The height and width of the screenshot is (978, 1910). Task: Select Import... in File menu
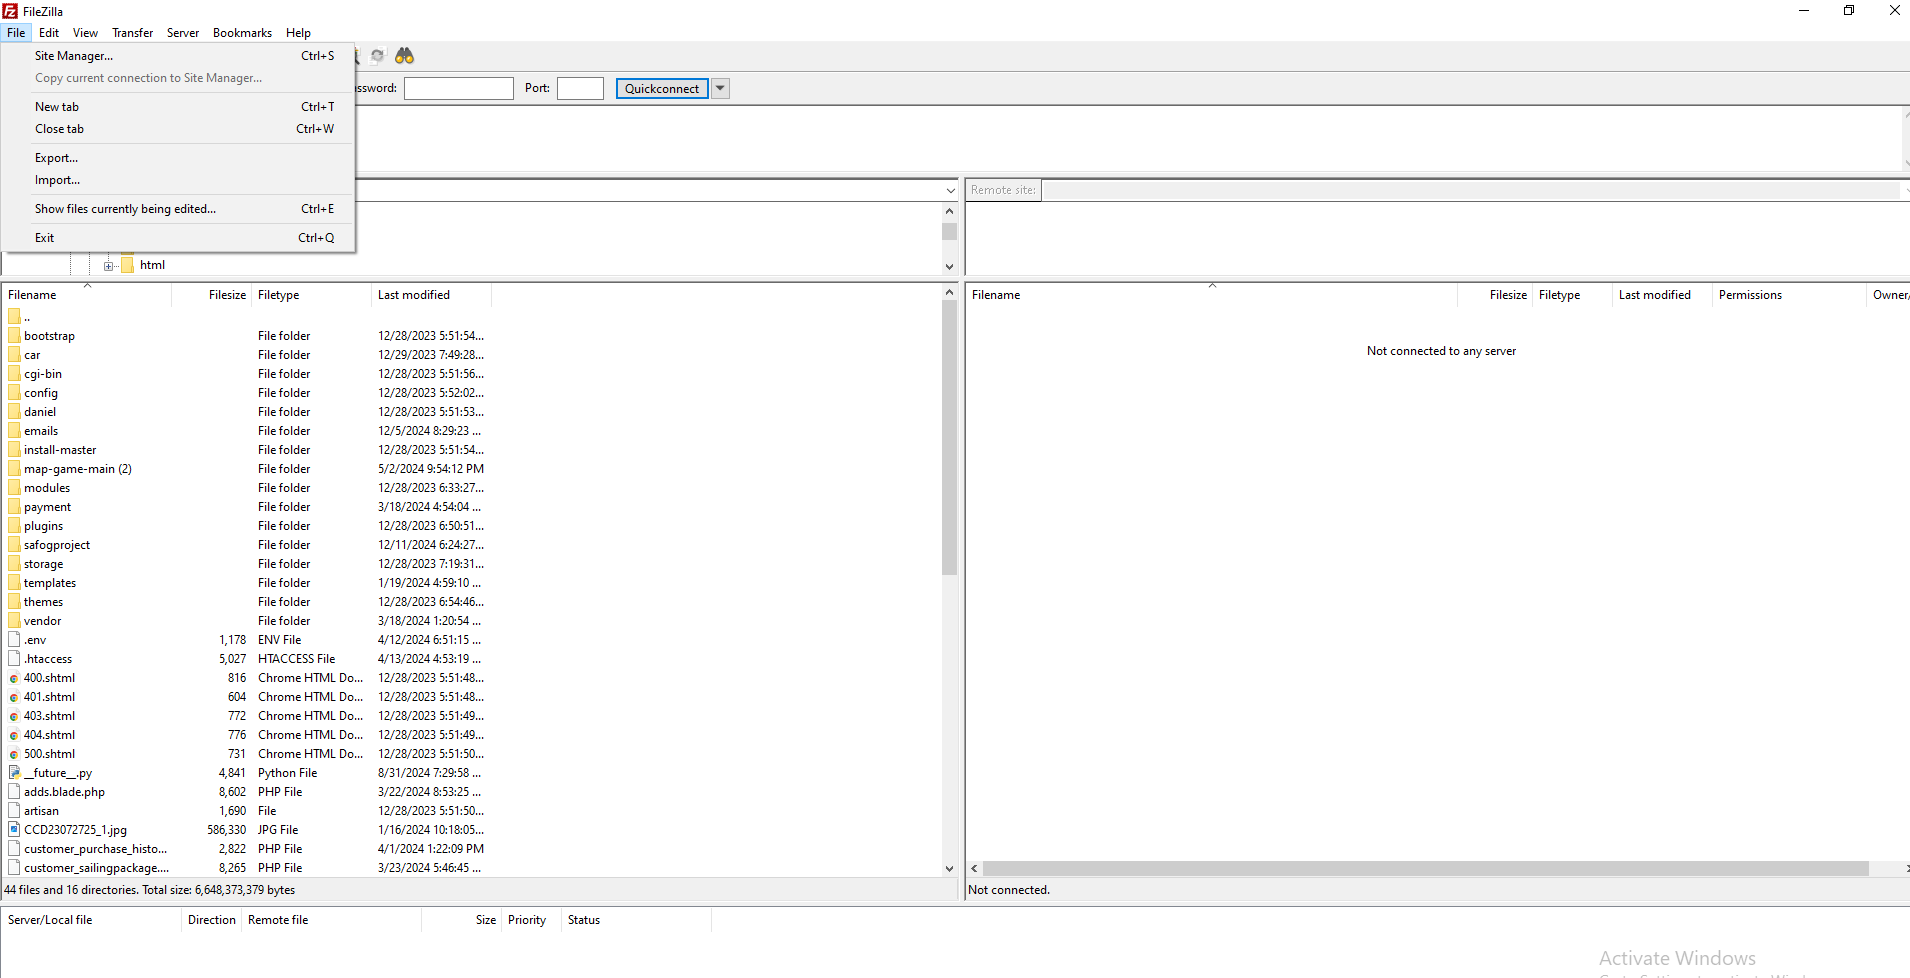click(178, 180)
